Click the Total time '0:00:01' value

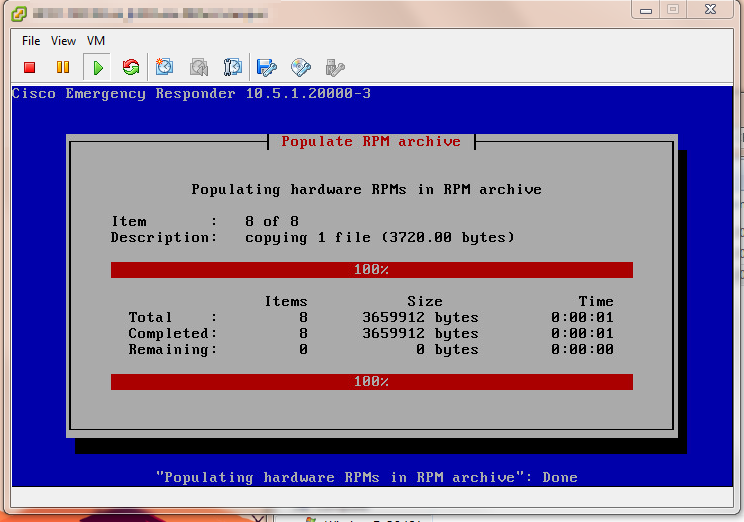pyautogui.click(x=582, y=317)
